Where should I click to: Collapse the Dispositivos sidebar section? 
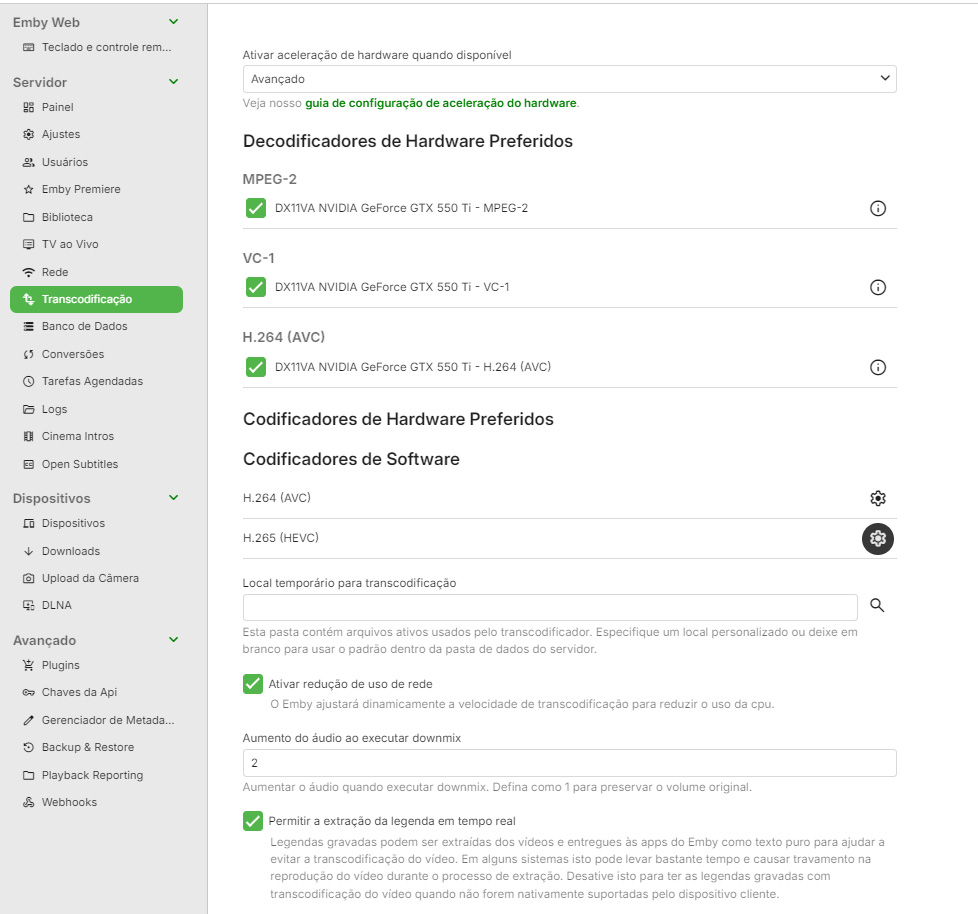pyautogui.click(x=174, y=498)
